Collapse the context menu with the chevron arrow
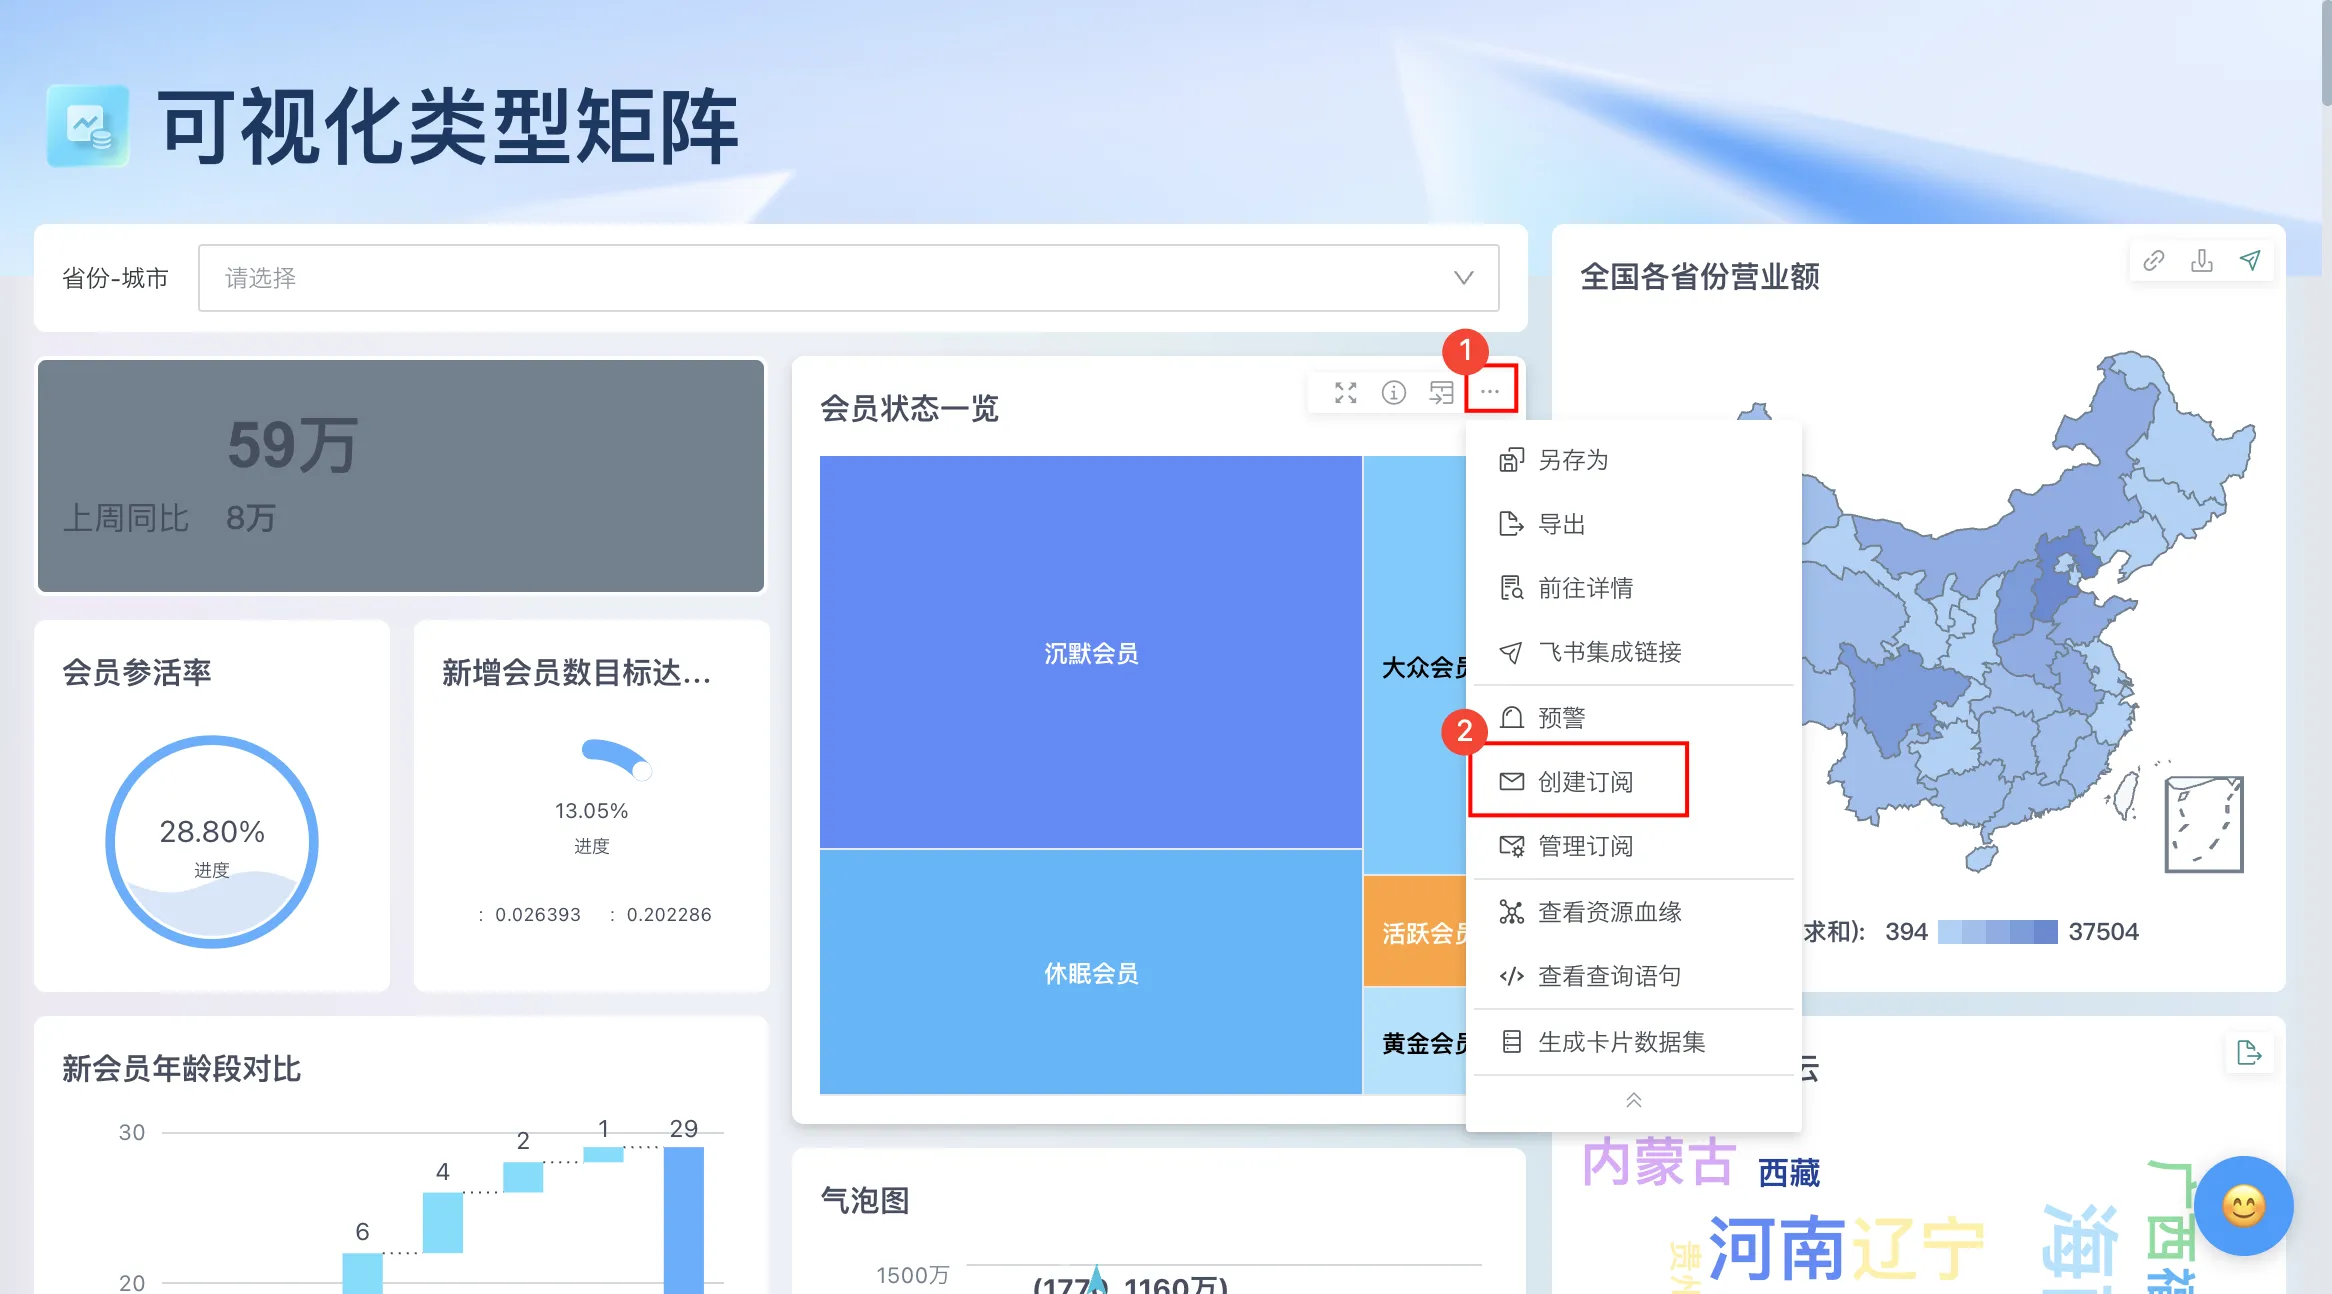 (1633, 1100)
